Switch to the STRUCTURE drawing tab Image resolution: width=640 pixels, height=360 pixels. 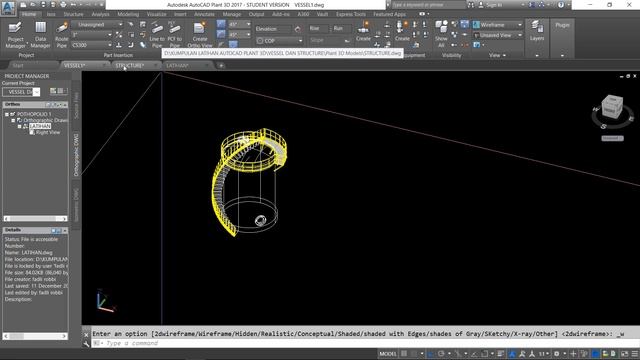click(129, 65)
